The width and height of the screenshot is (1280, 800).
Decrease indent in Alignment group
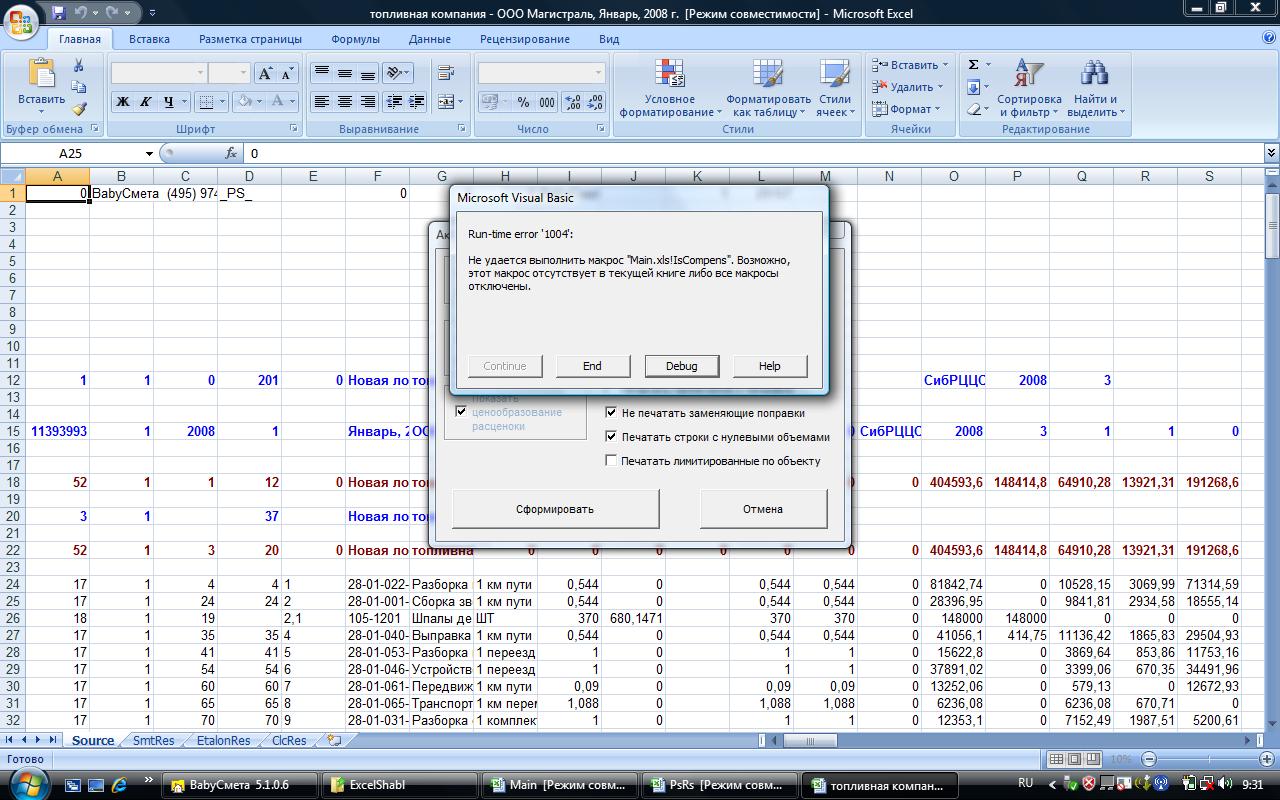pyautogui.click(x=393, y=102)
